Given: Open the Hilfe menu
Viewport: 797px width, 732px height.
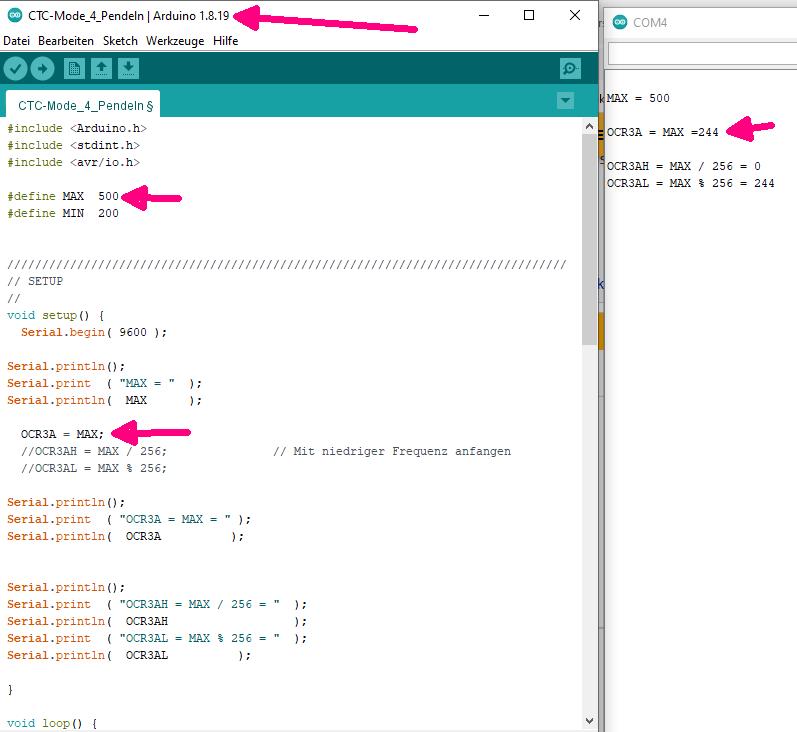Looking at the screenshot, I should click(225, 41).
